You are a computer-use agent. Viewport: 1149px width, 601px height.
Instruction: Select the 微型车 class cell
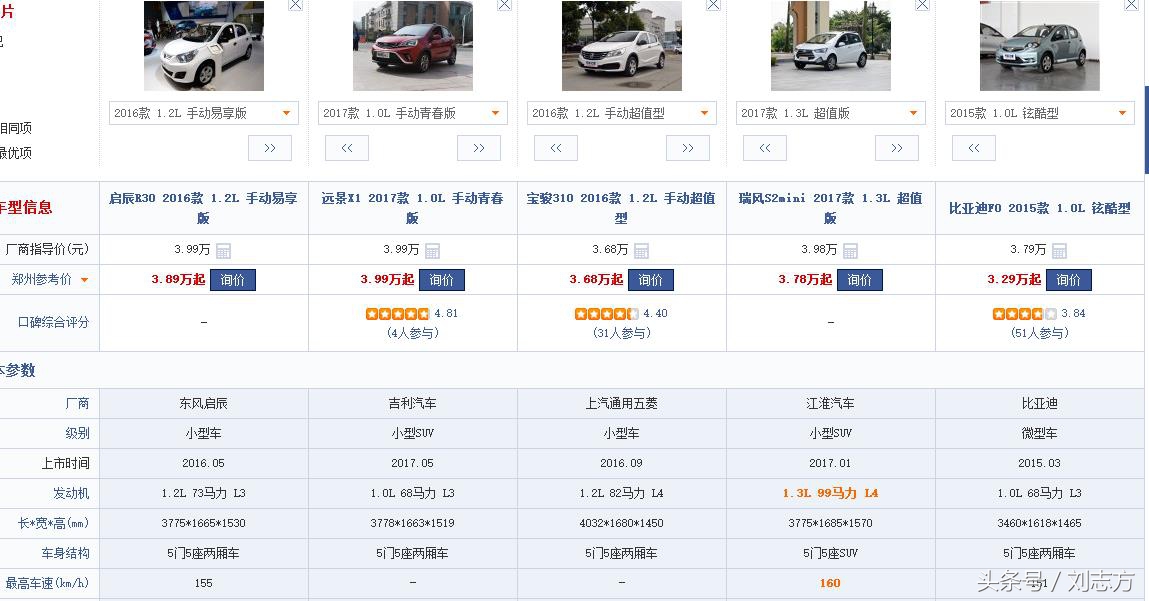pos(1040,433)
